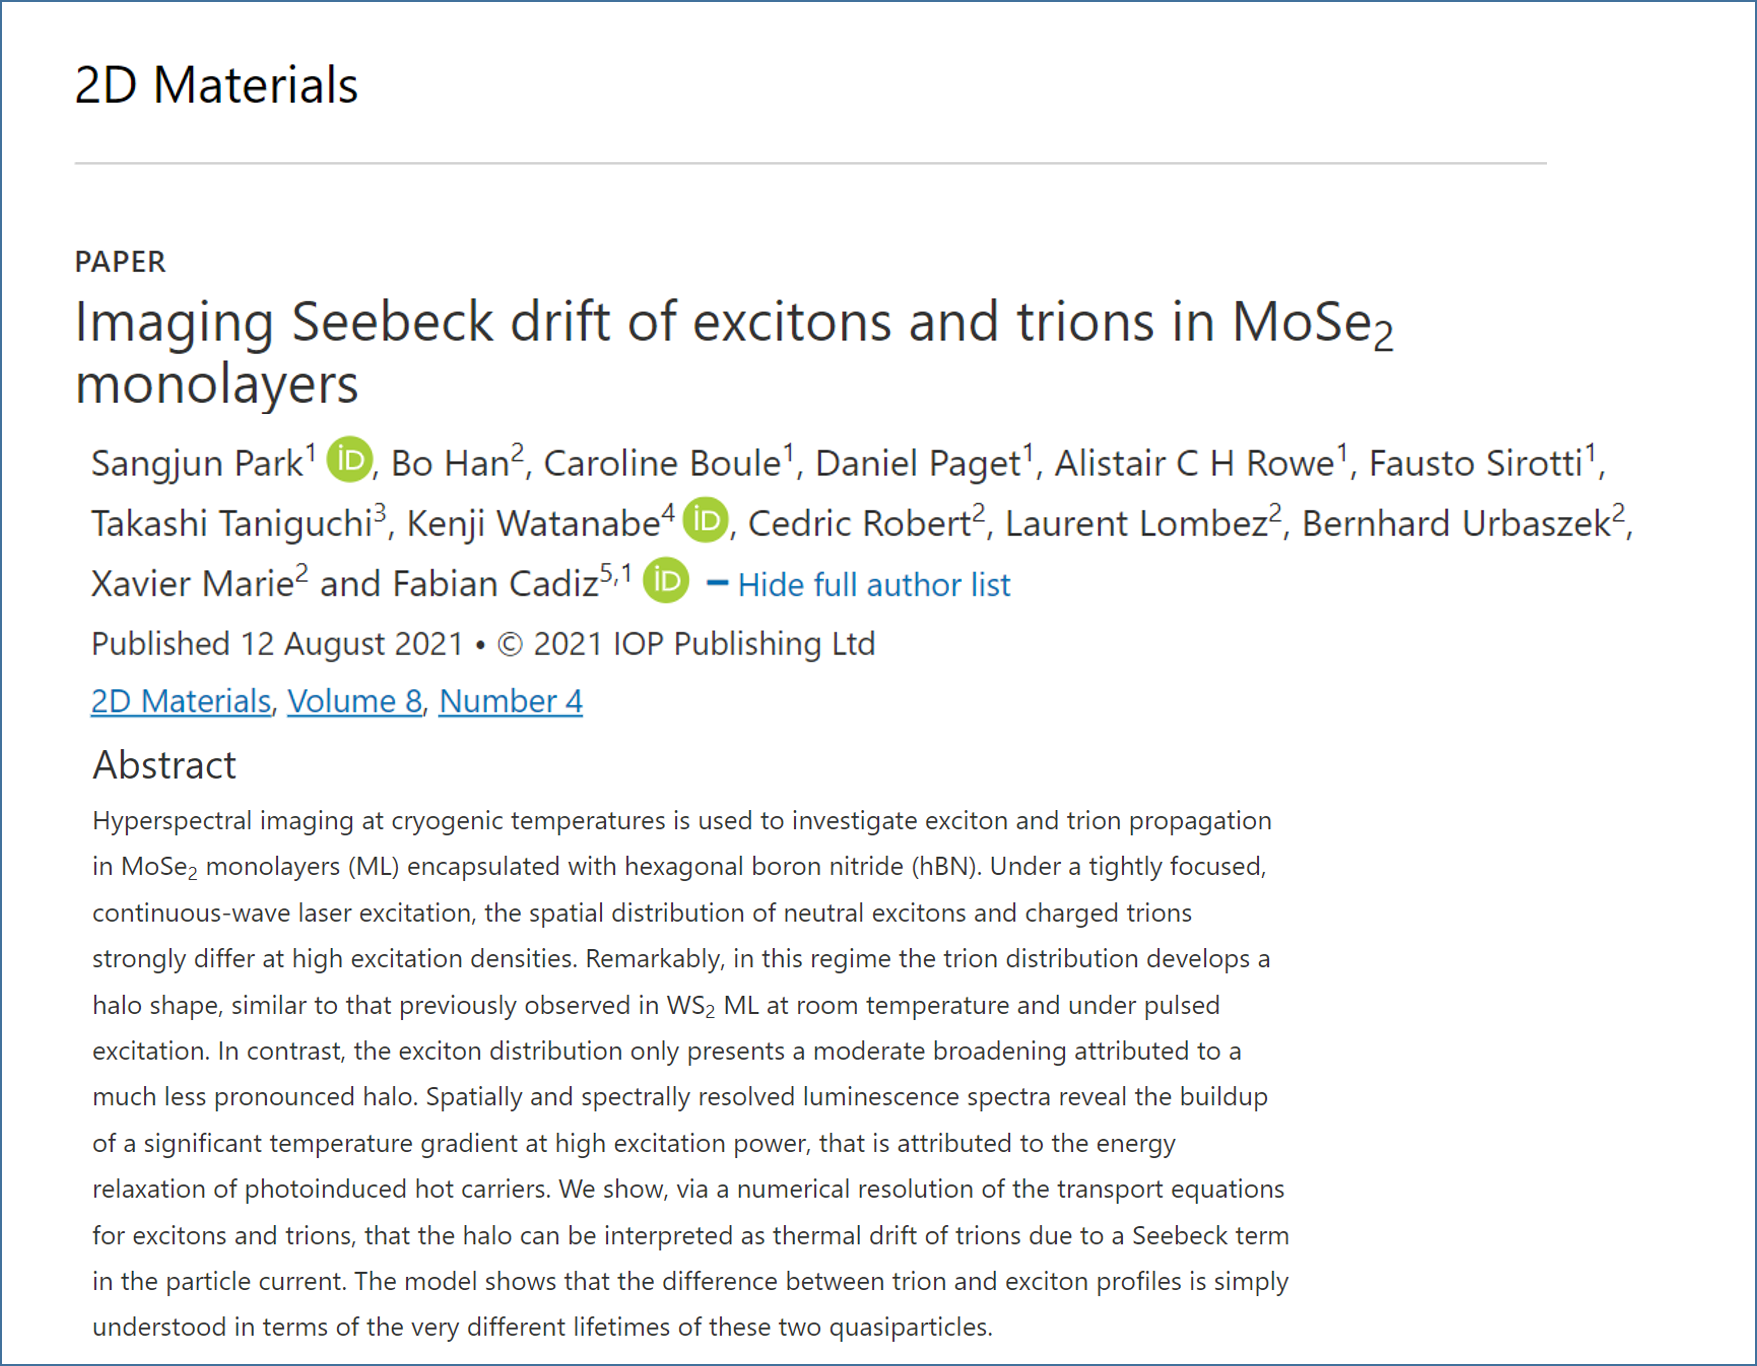Open Kenji Watanabe's ORCID iD icon
Viewport: 1757px width, 1366px height.
706,520
